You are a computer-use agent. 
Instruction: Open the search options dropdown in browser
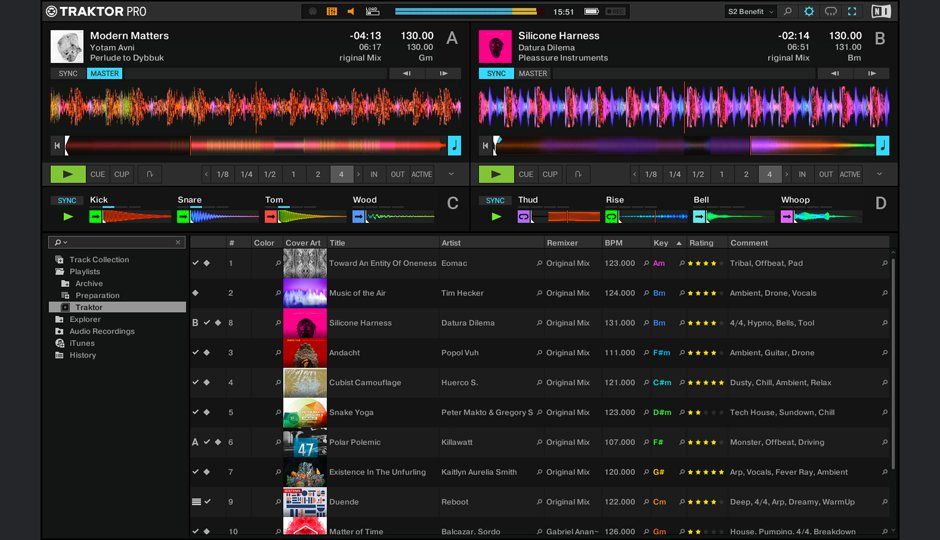[60, 242]
